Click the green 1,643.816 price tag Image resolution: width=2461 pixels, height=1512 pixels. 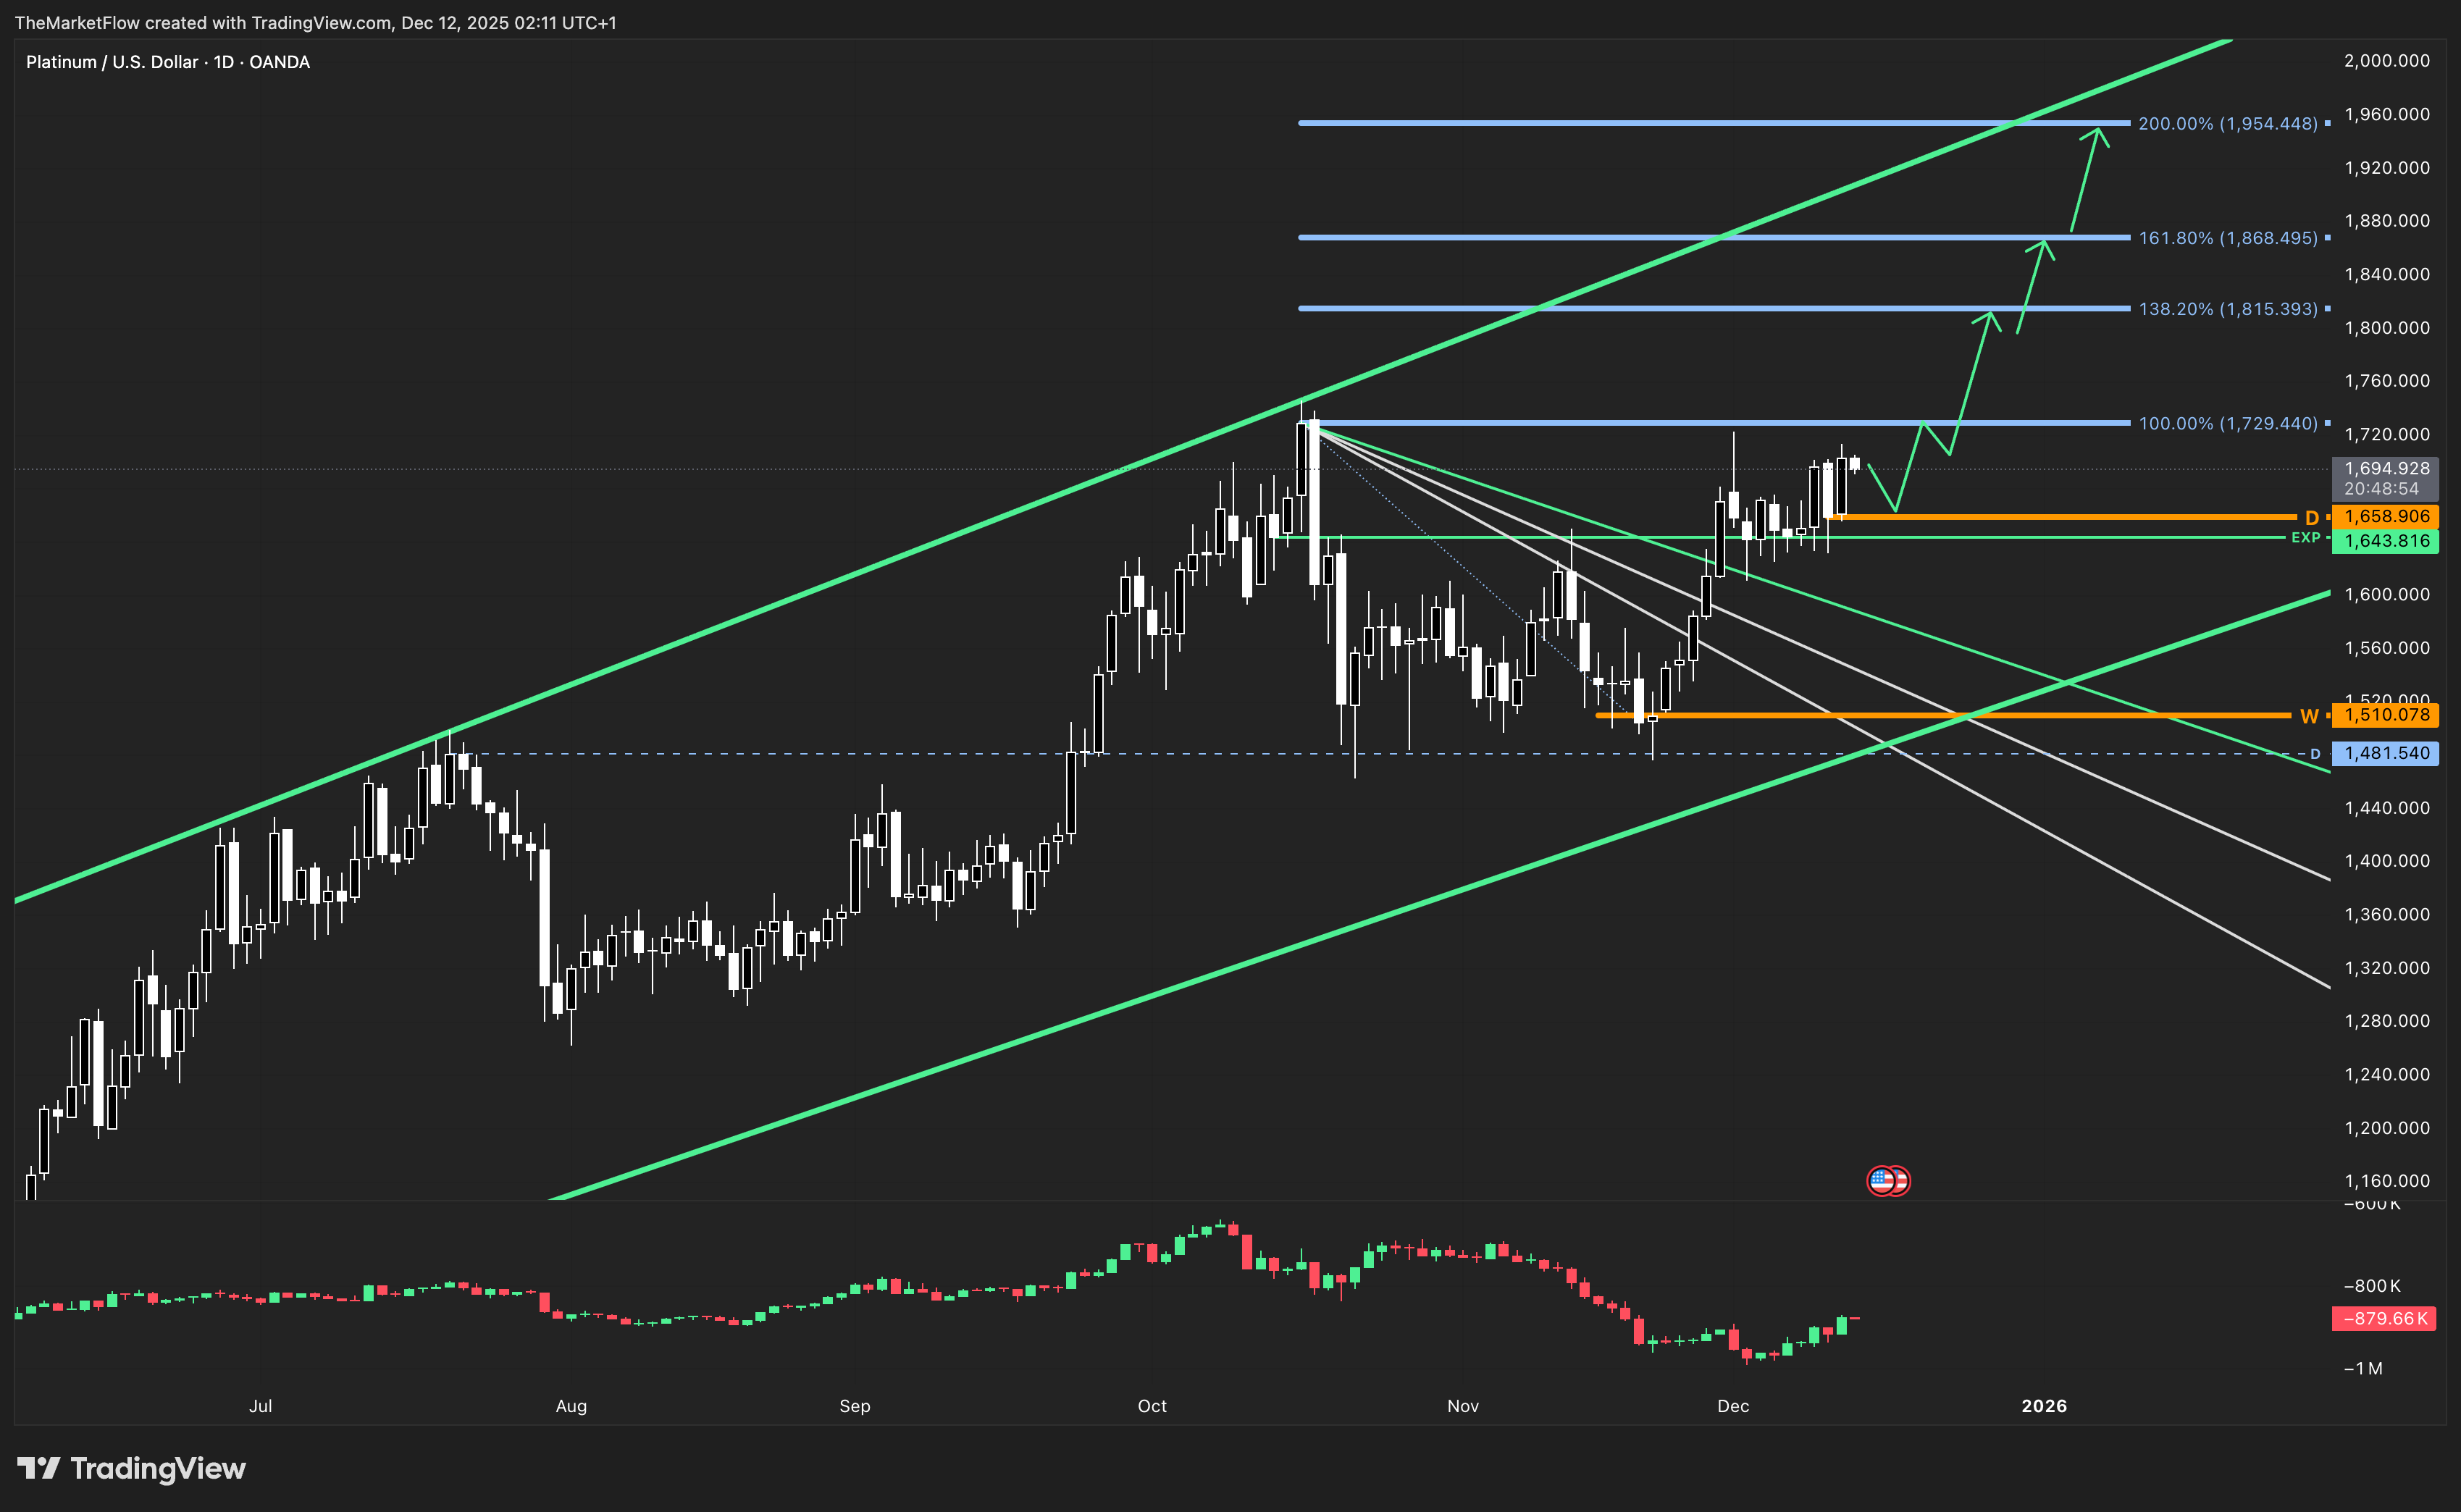2386,541
